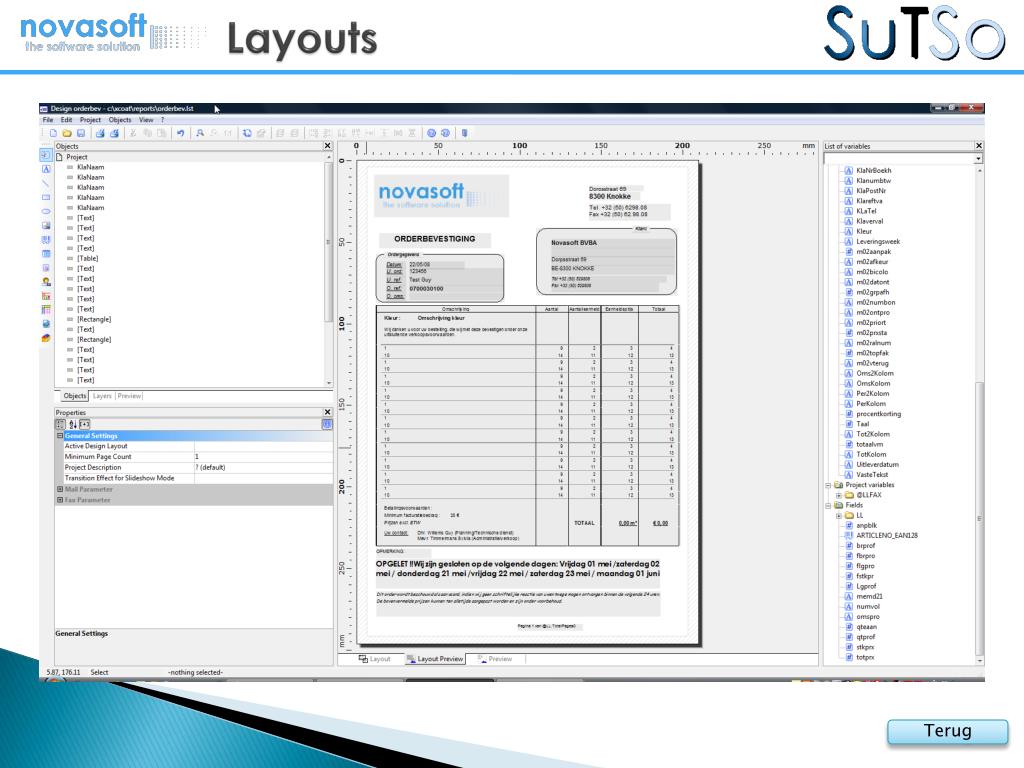1024x768 pixels.
Task: Select the [Table] object in tree
Action: (88, 259)
